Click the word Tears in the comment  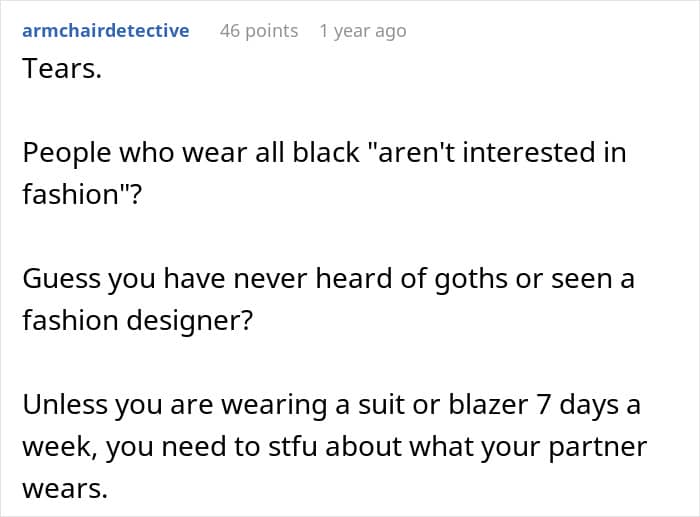tap(62, 69)
